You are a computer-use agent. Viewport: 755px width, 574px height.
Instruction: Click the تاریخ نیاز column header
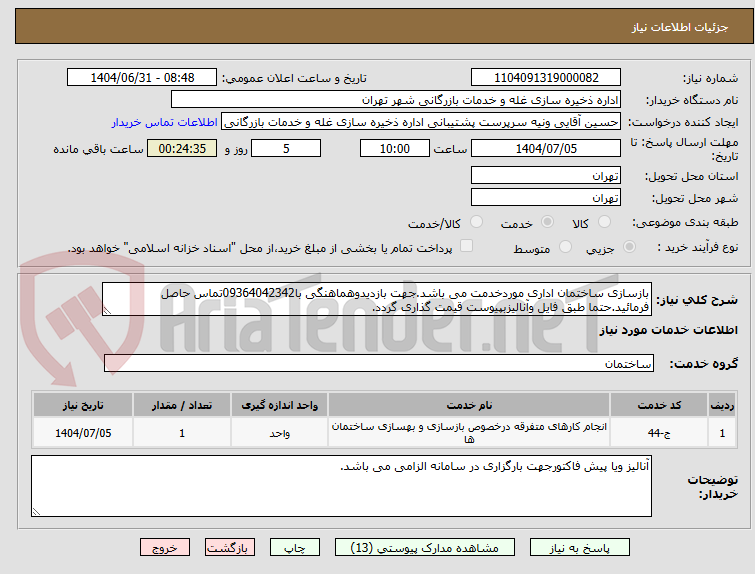[83, 405]
